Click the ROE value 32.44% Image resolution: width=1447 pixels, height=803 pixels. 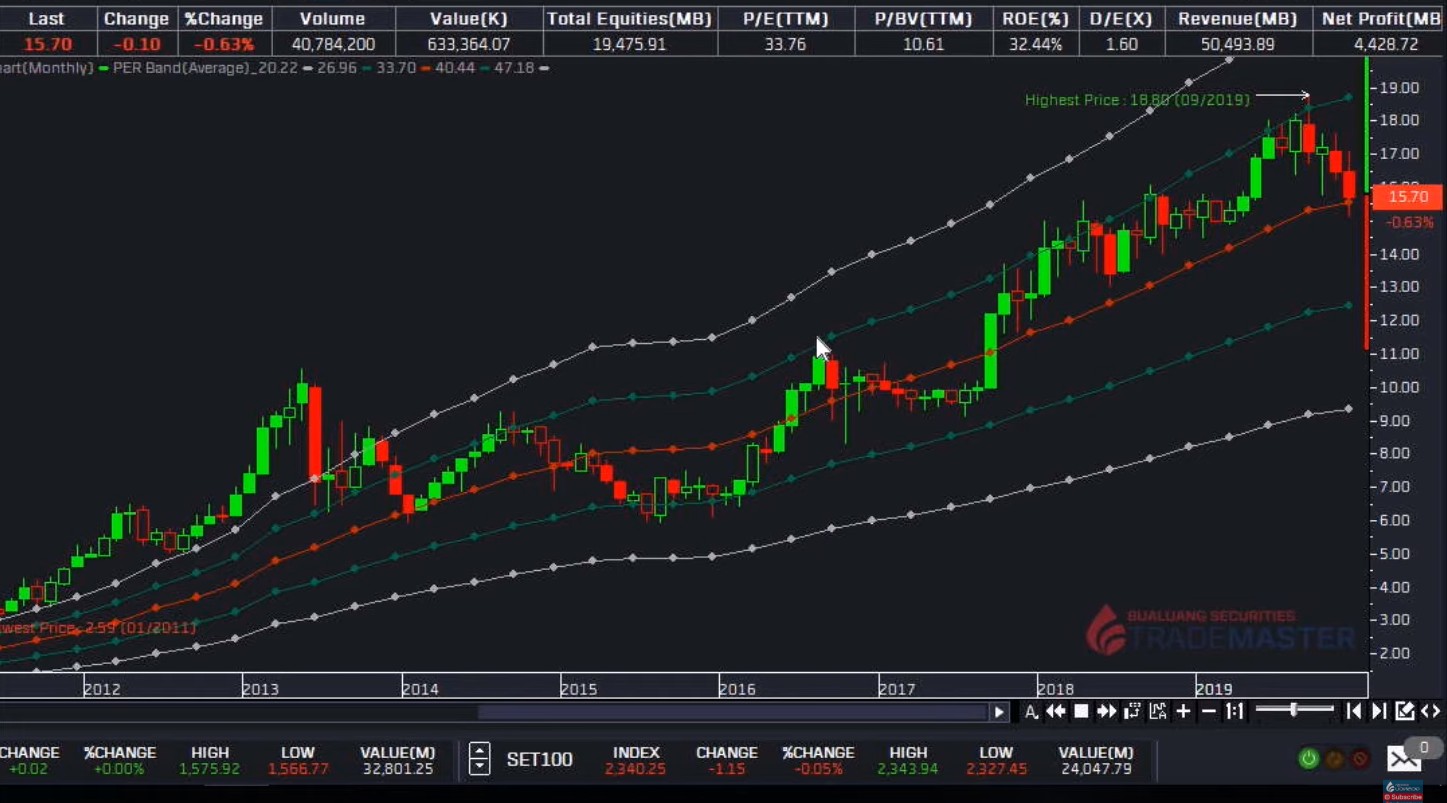pyautogui.click(x=1036, y=44)
